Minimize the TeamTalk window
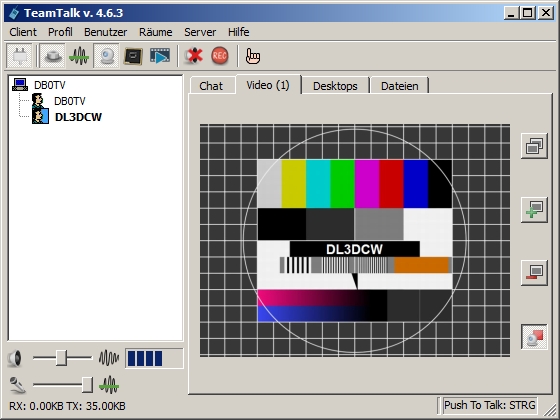Image resolution: width=560 pixels, height=420 pixels. 512,13
